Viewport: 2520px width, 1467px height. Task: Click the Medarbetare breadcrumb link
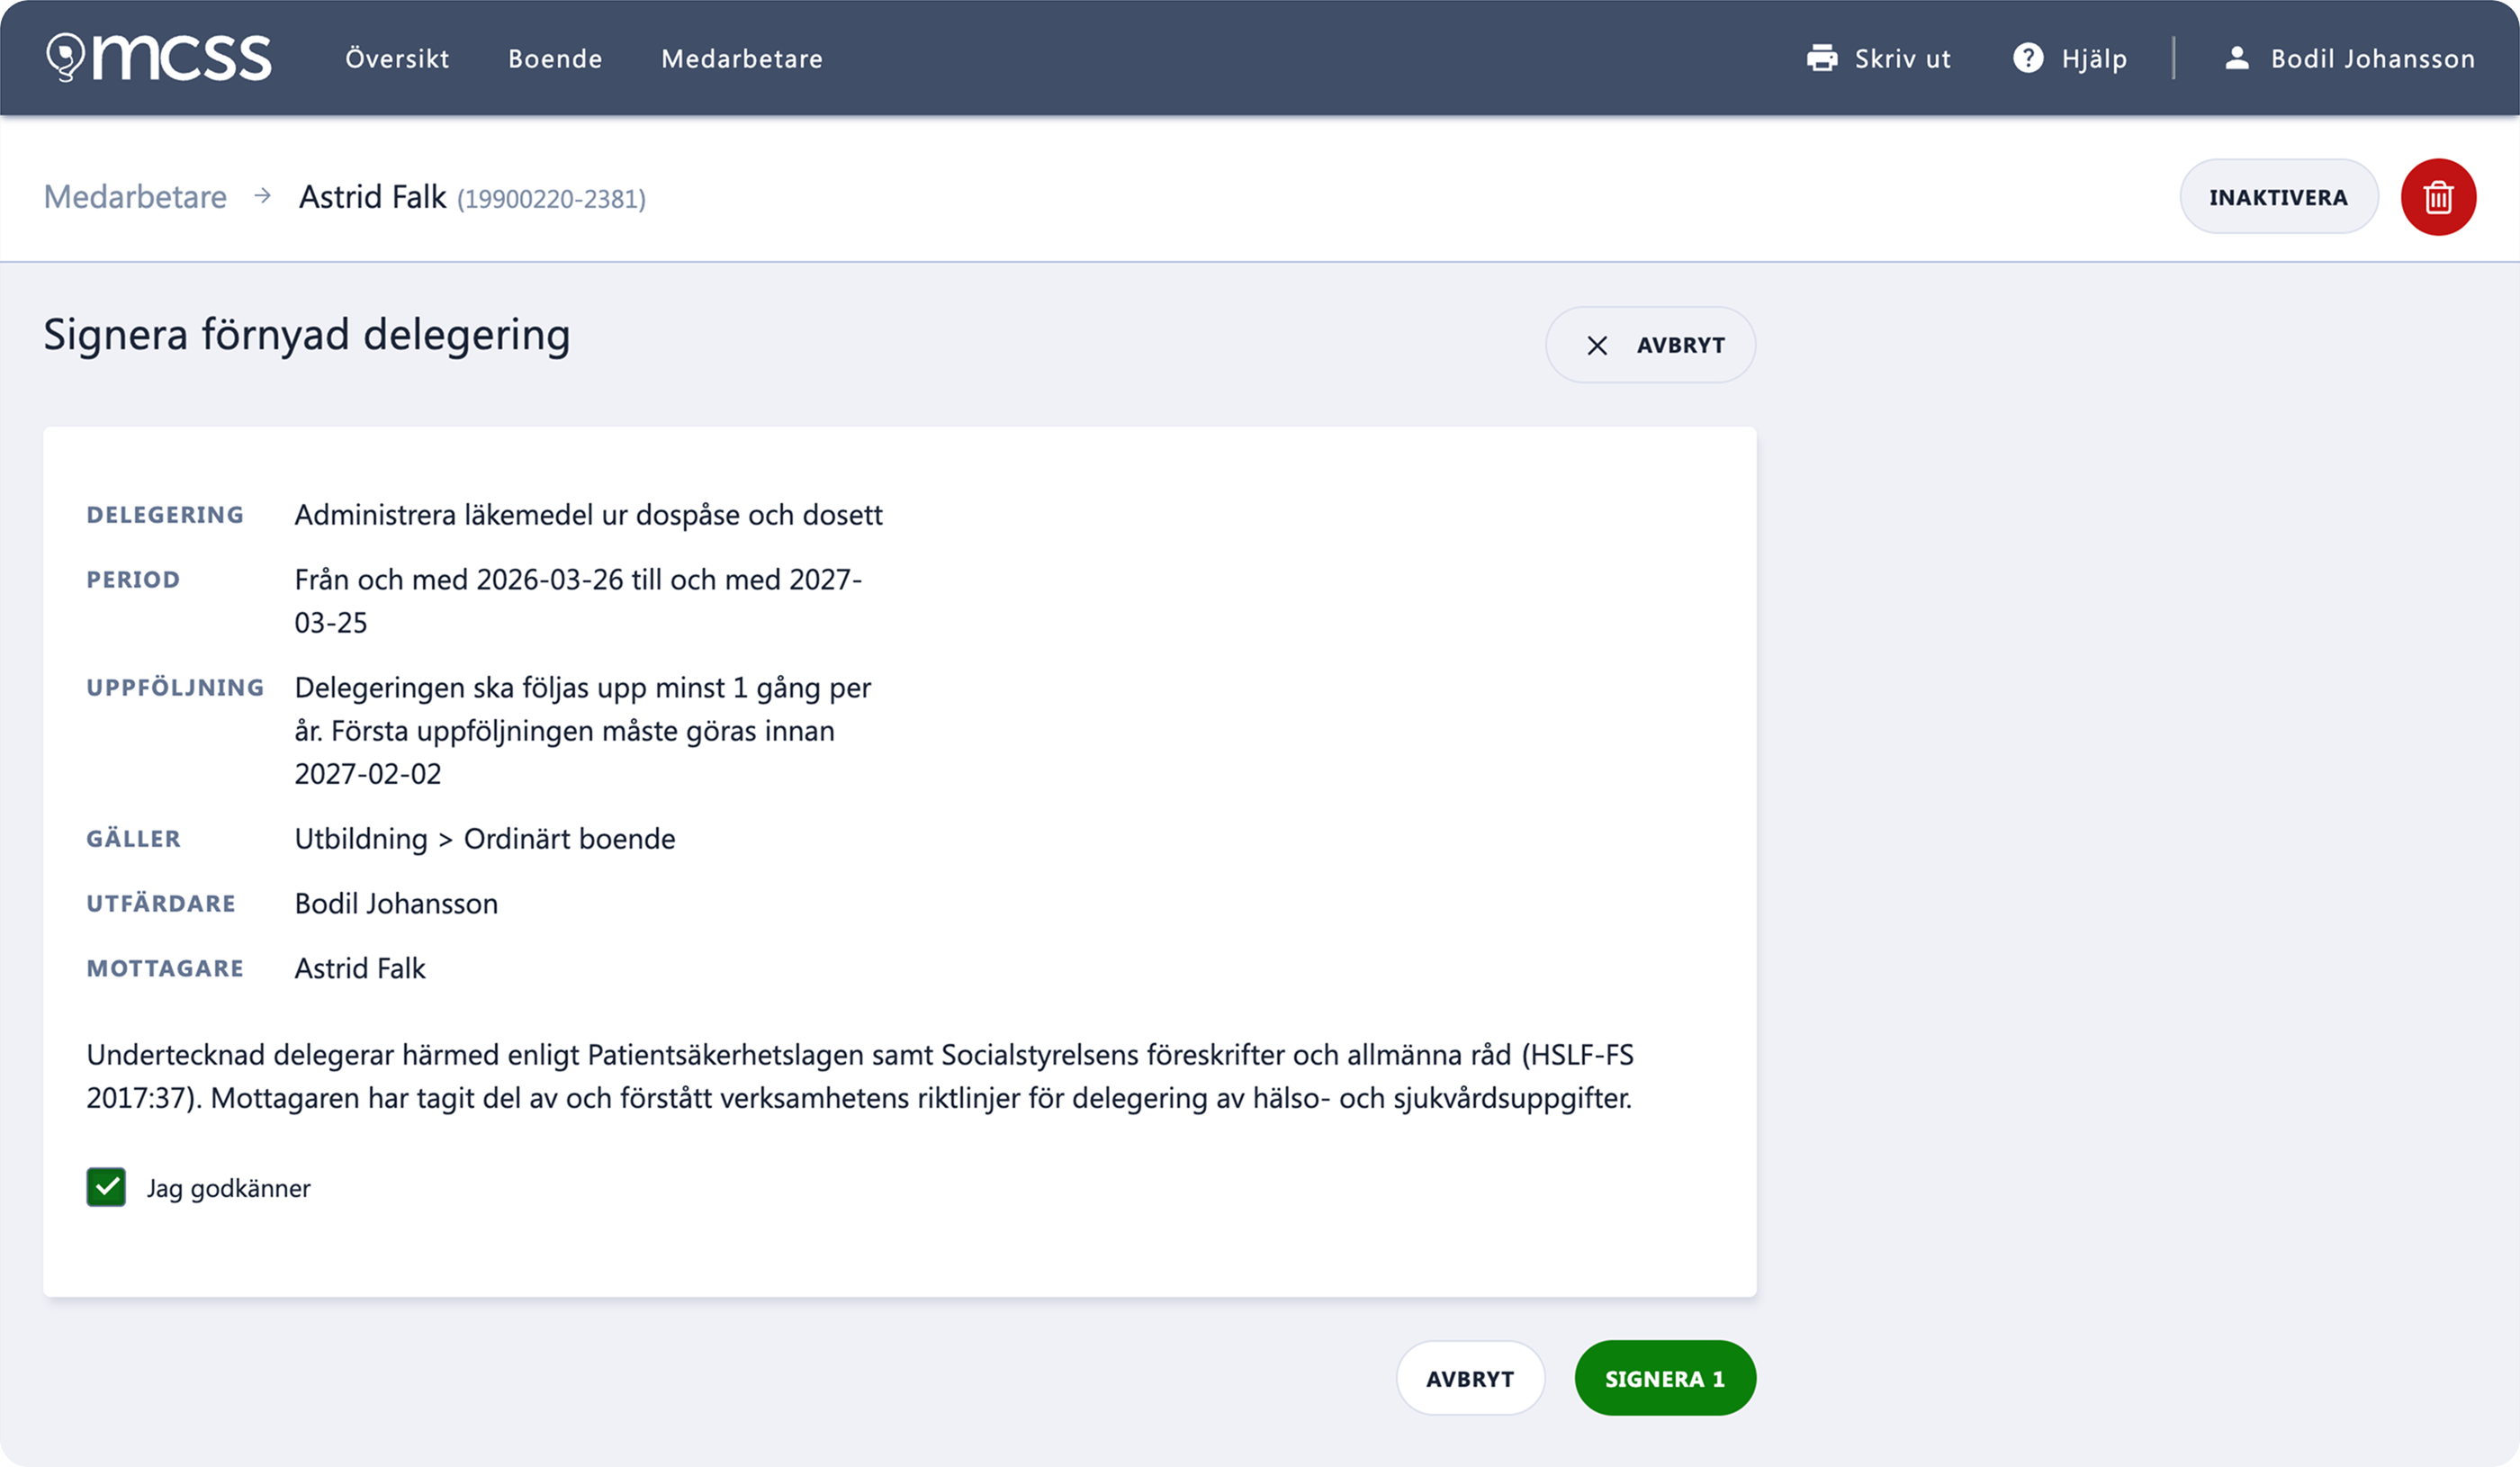tap(135, 196)
